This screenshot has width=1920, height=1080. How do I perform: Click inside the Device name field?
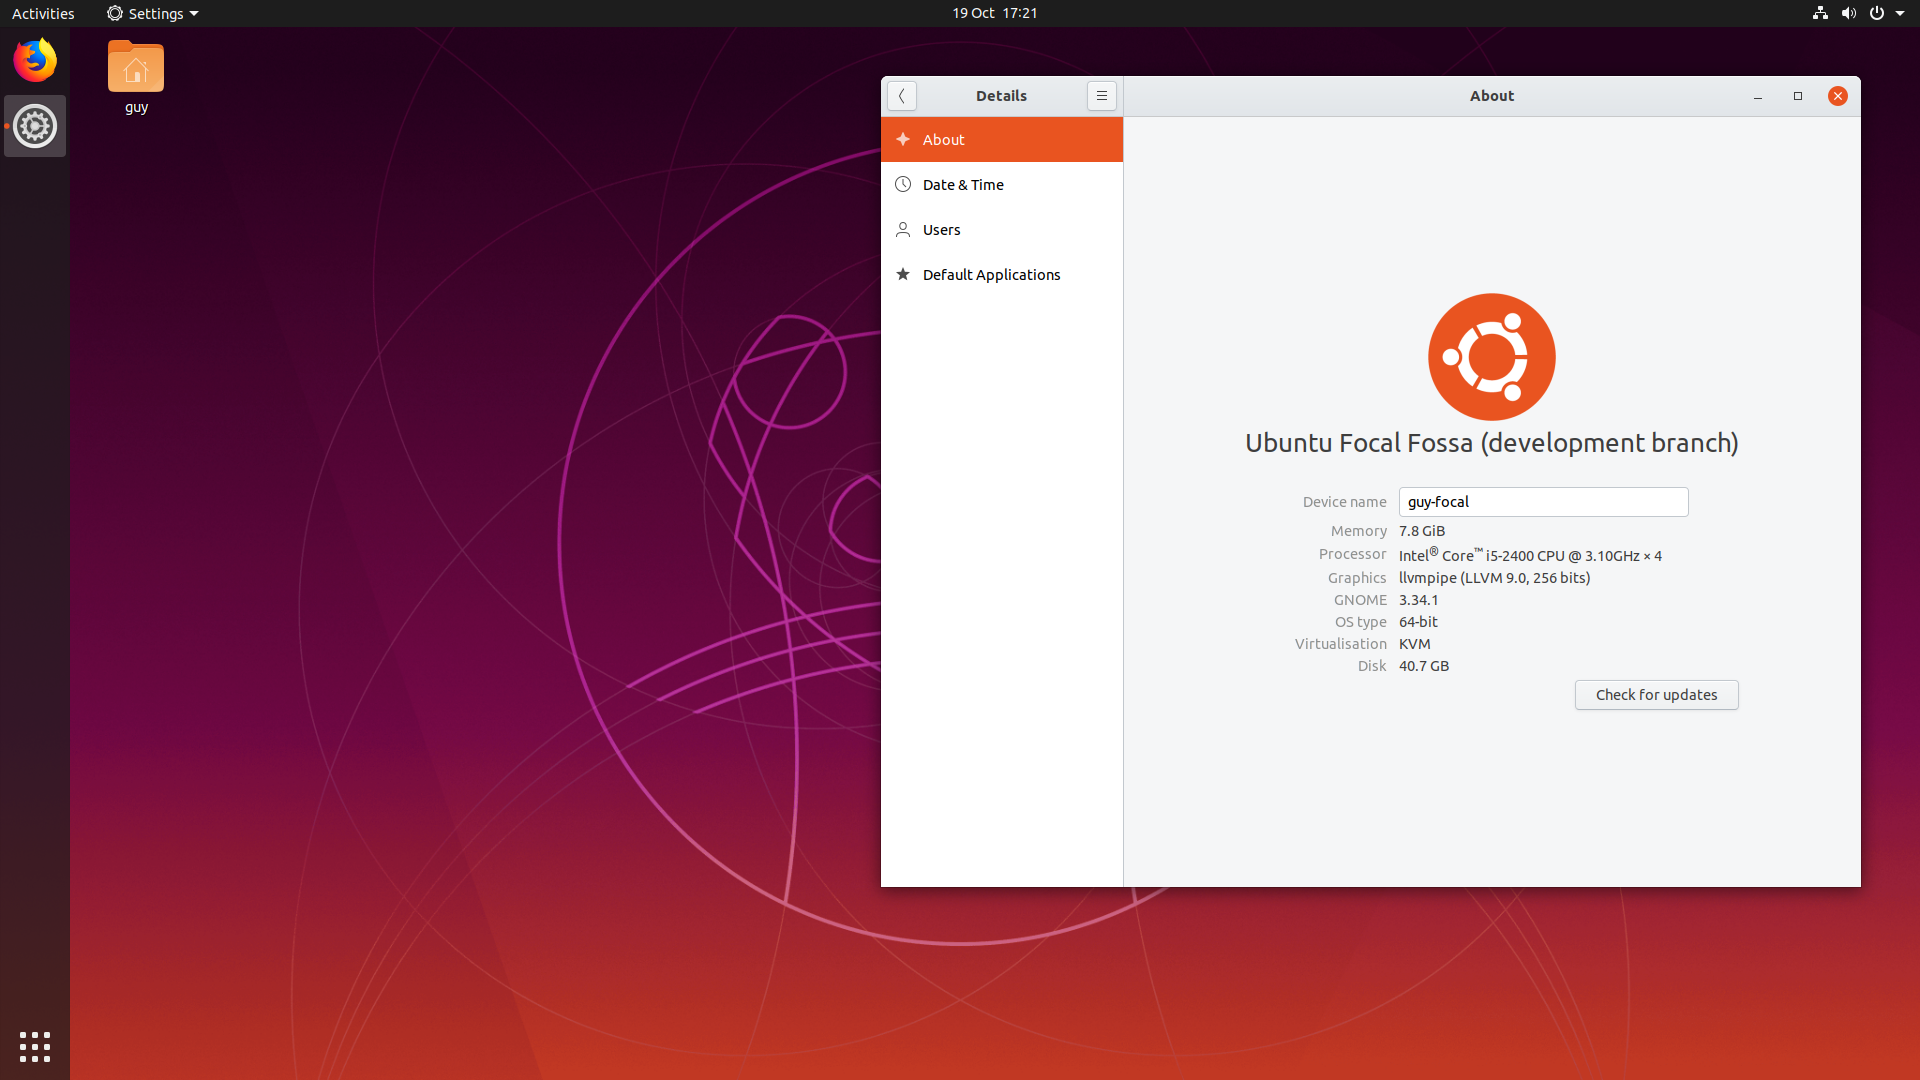click(1543, 501)
